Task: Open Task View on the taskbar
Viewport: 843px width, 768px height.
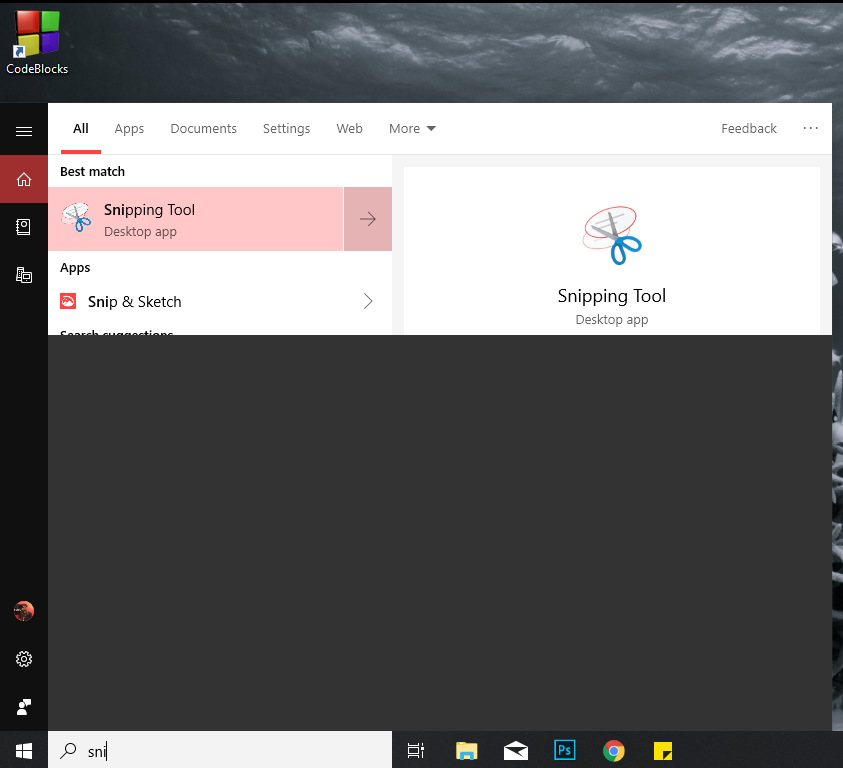Action: click(x=416, y=751)
